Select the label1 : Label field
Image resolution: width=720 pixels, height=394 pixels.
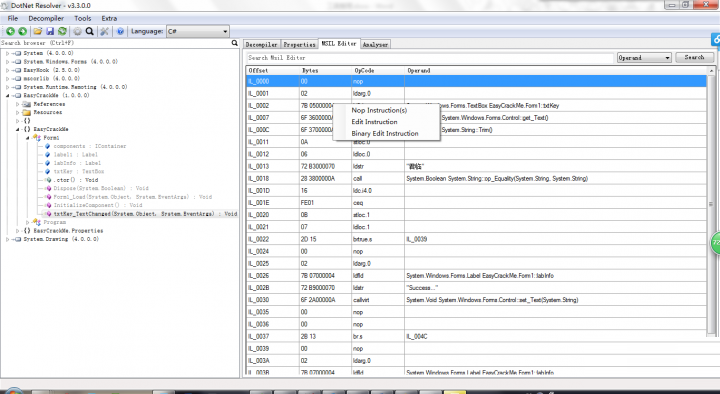point(76,155)
